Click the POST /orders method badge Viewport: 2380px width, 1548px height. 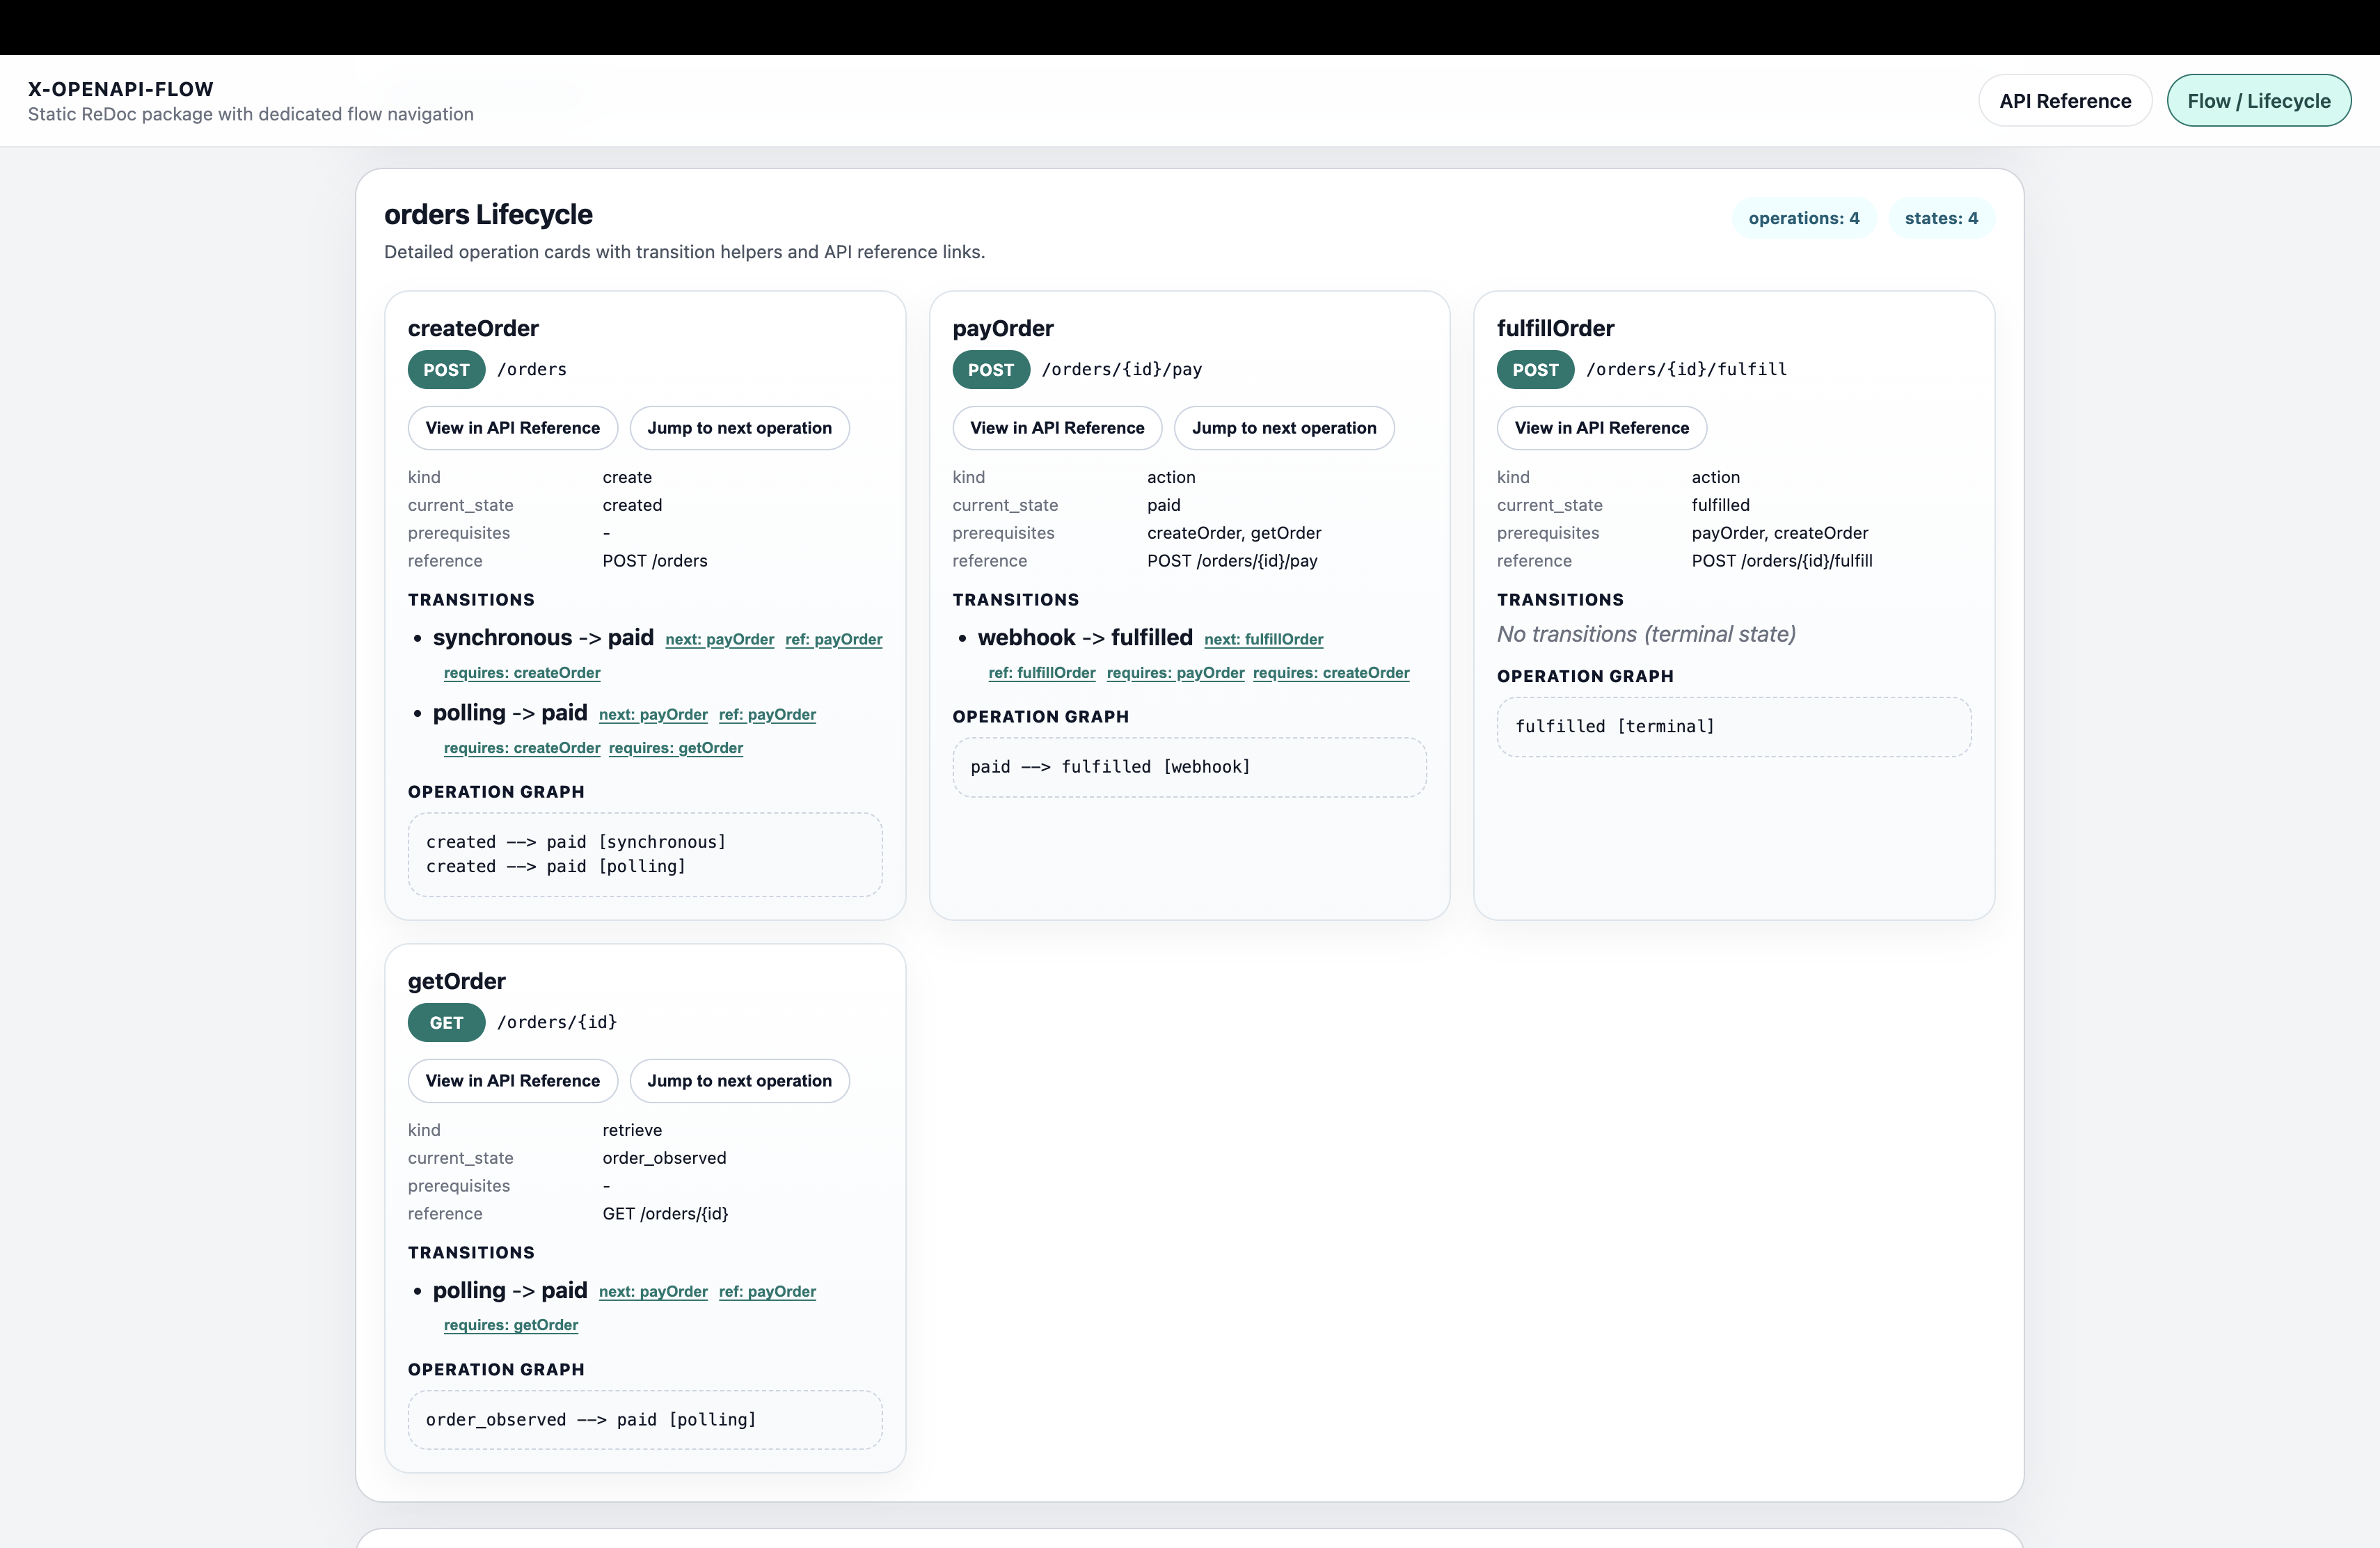tap(446, 370)
